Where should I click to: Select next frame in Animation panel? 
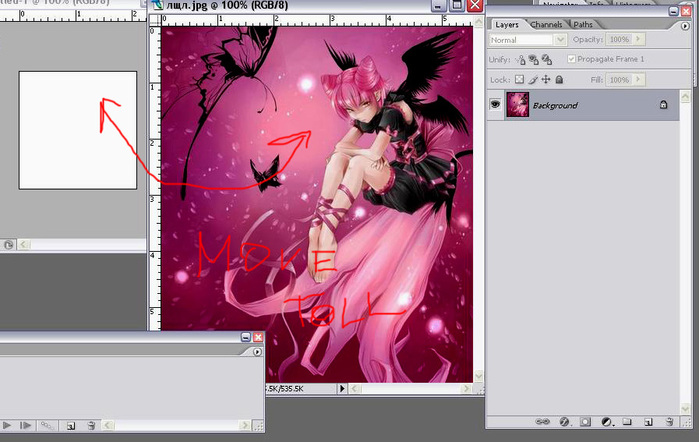[25, 425]
